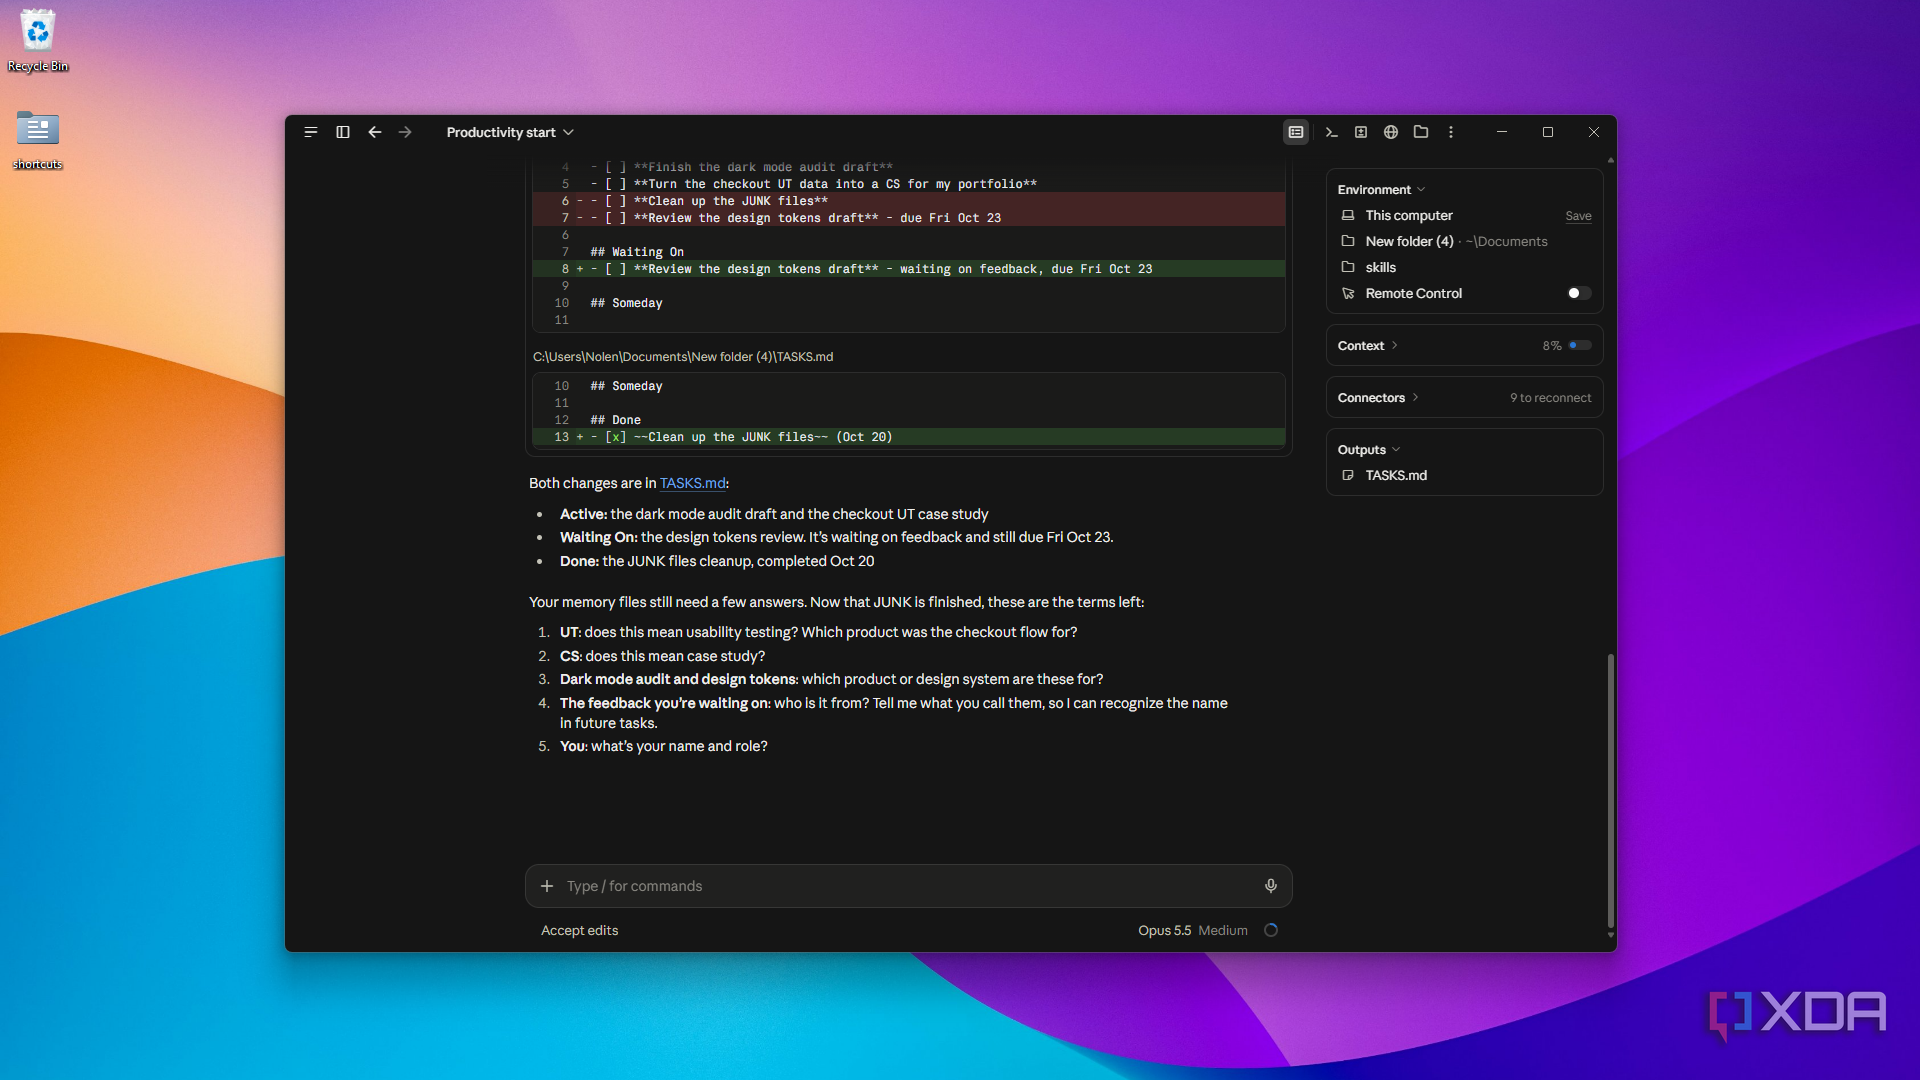Collapse the Outputs section

pos(1369,450)
